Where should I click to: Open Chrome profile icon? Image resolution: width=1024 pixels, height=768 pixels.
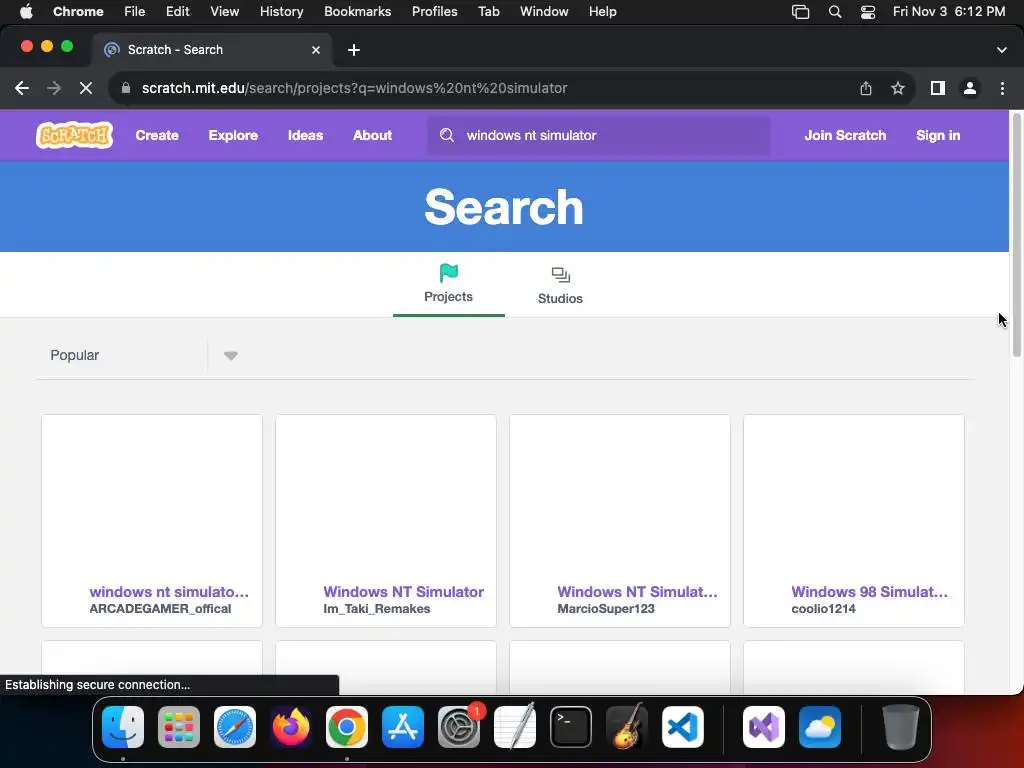[x=970, y=88]
